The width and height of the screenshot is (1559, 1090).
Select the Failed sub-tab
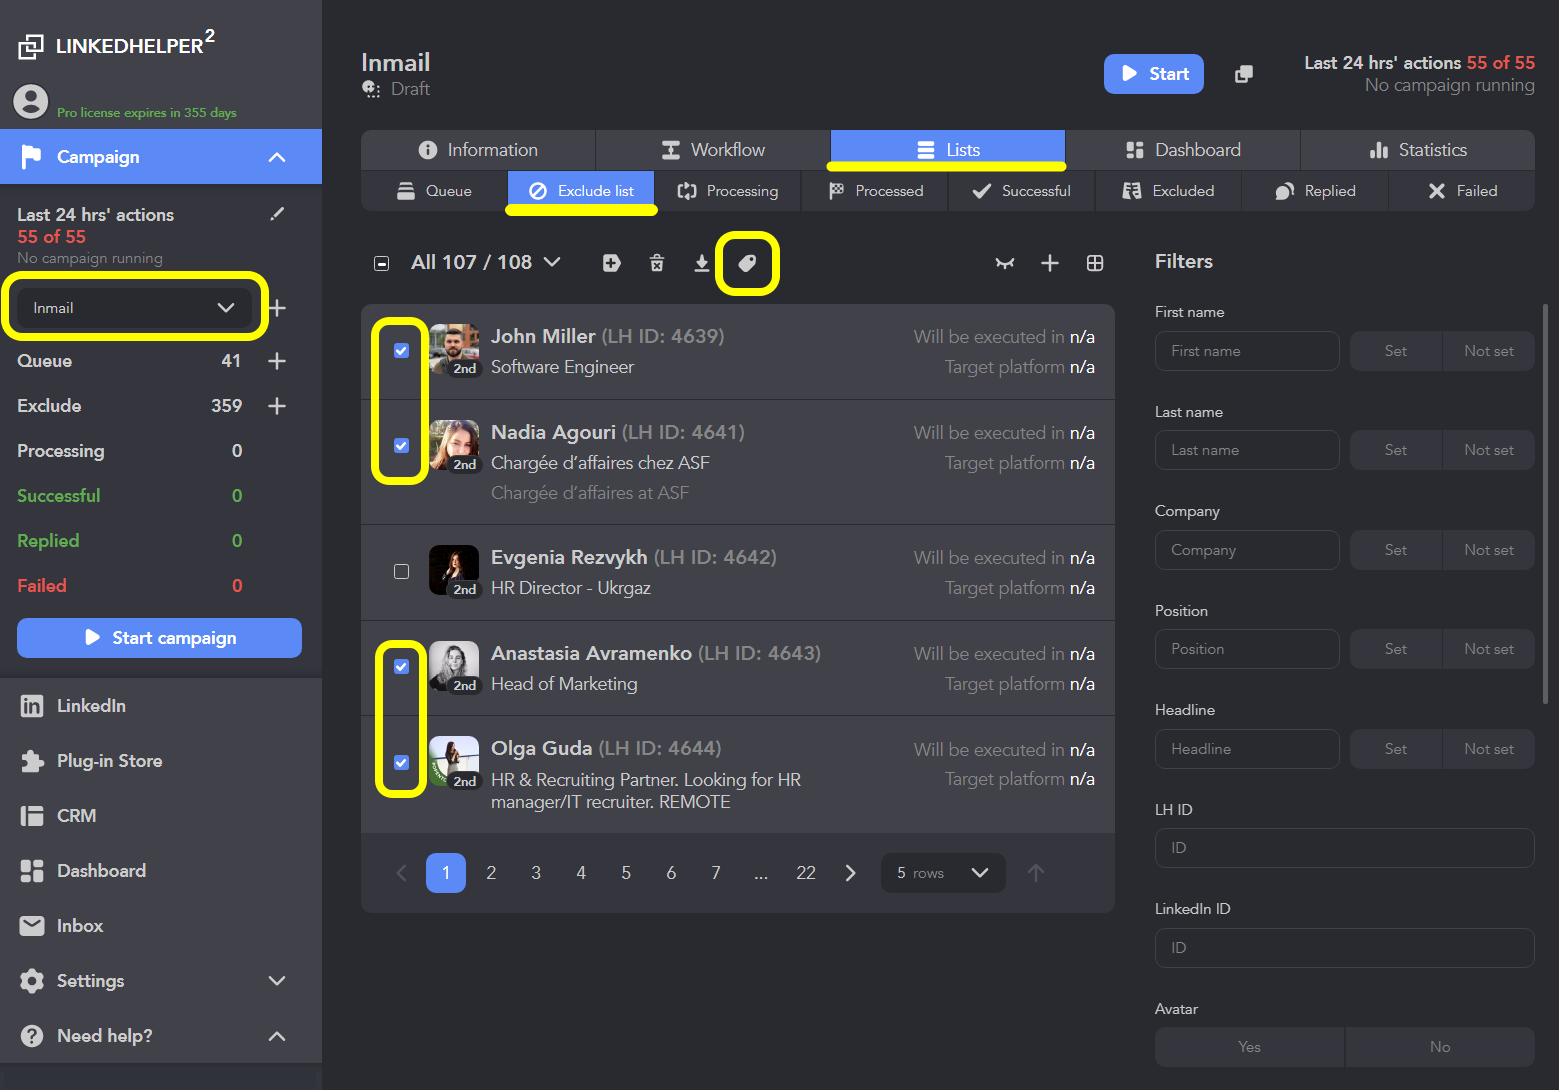tap(1462, 191)
